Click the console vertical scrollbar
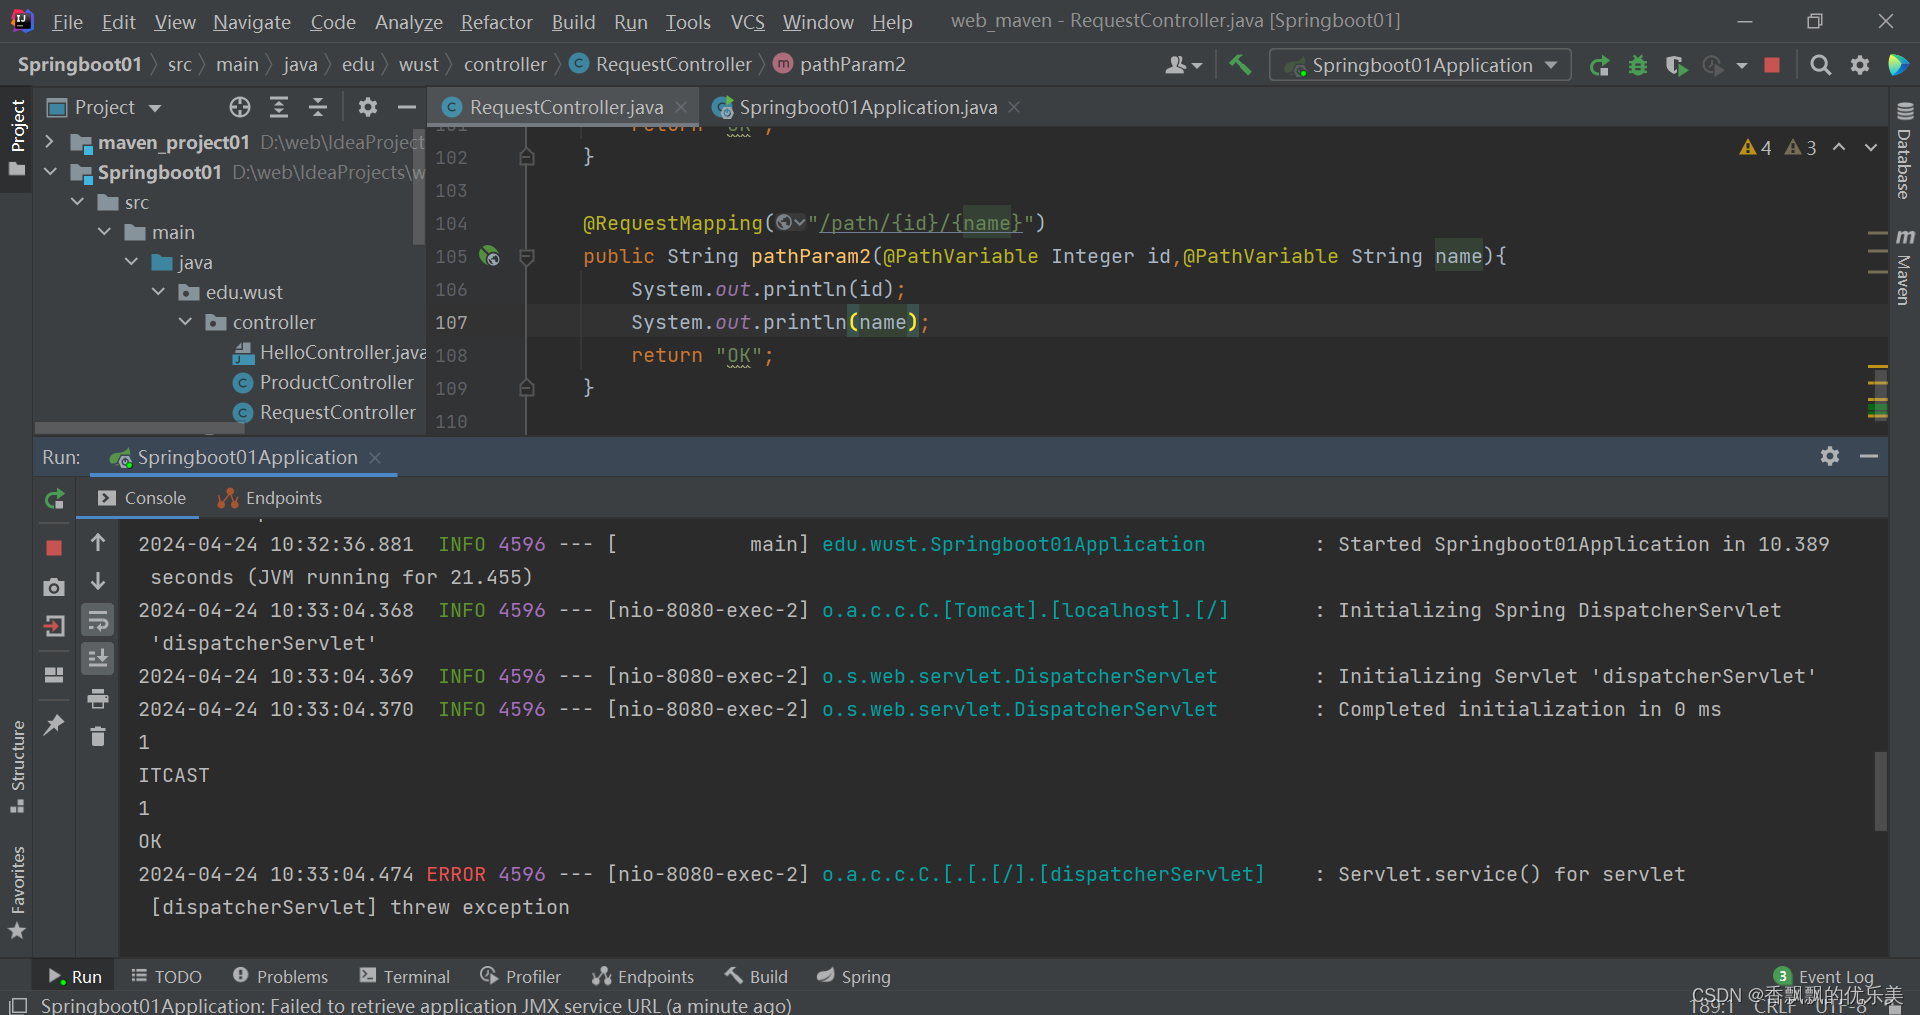The width and height of the screenshot is (1920, 1015). click(1880, 790)
